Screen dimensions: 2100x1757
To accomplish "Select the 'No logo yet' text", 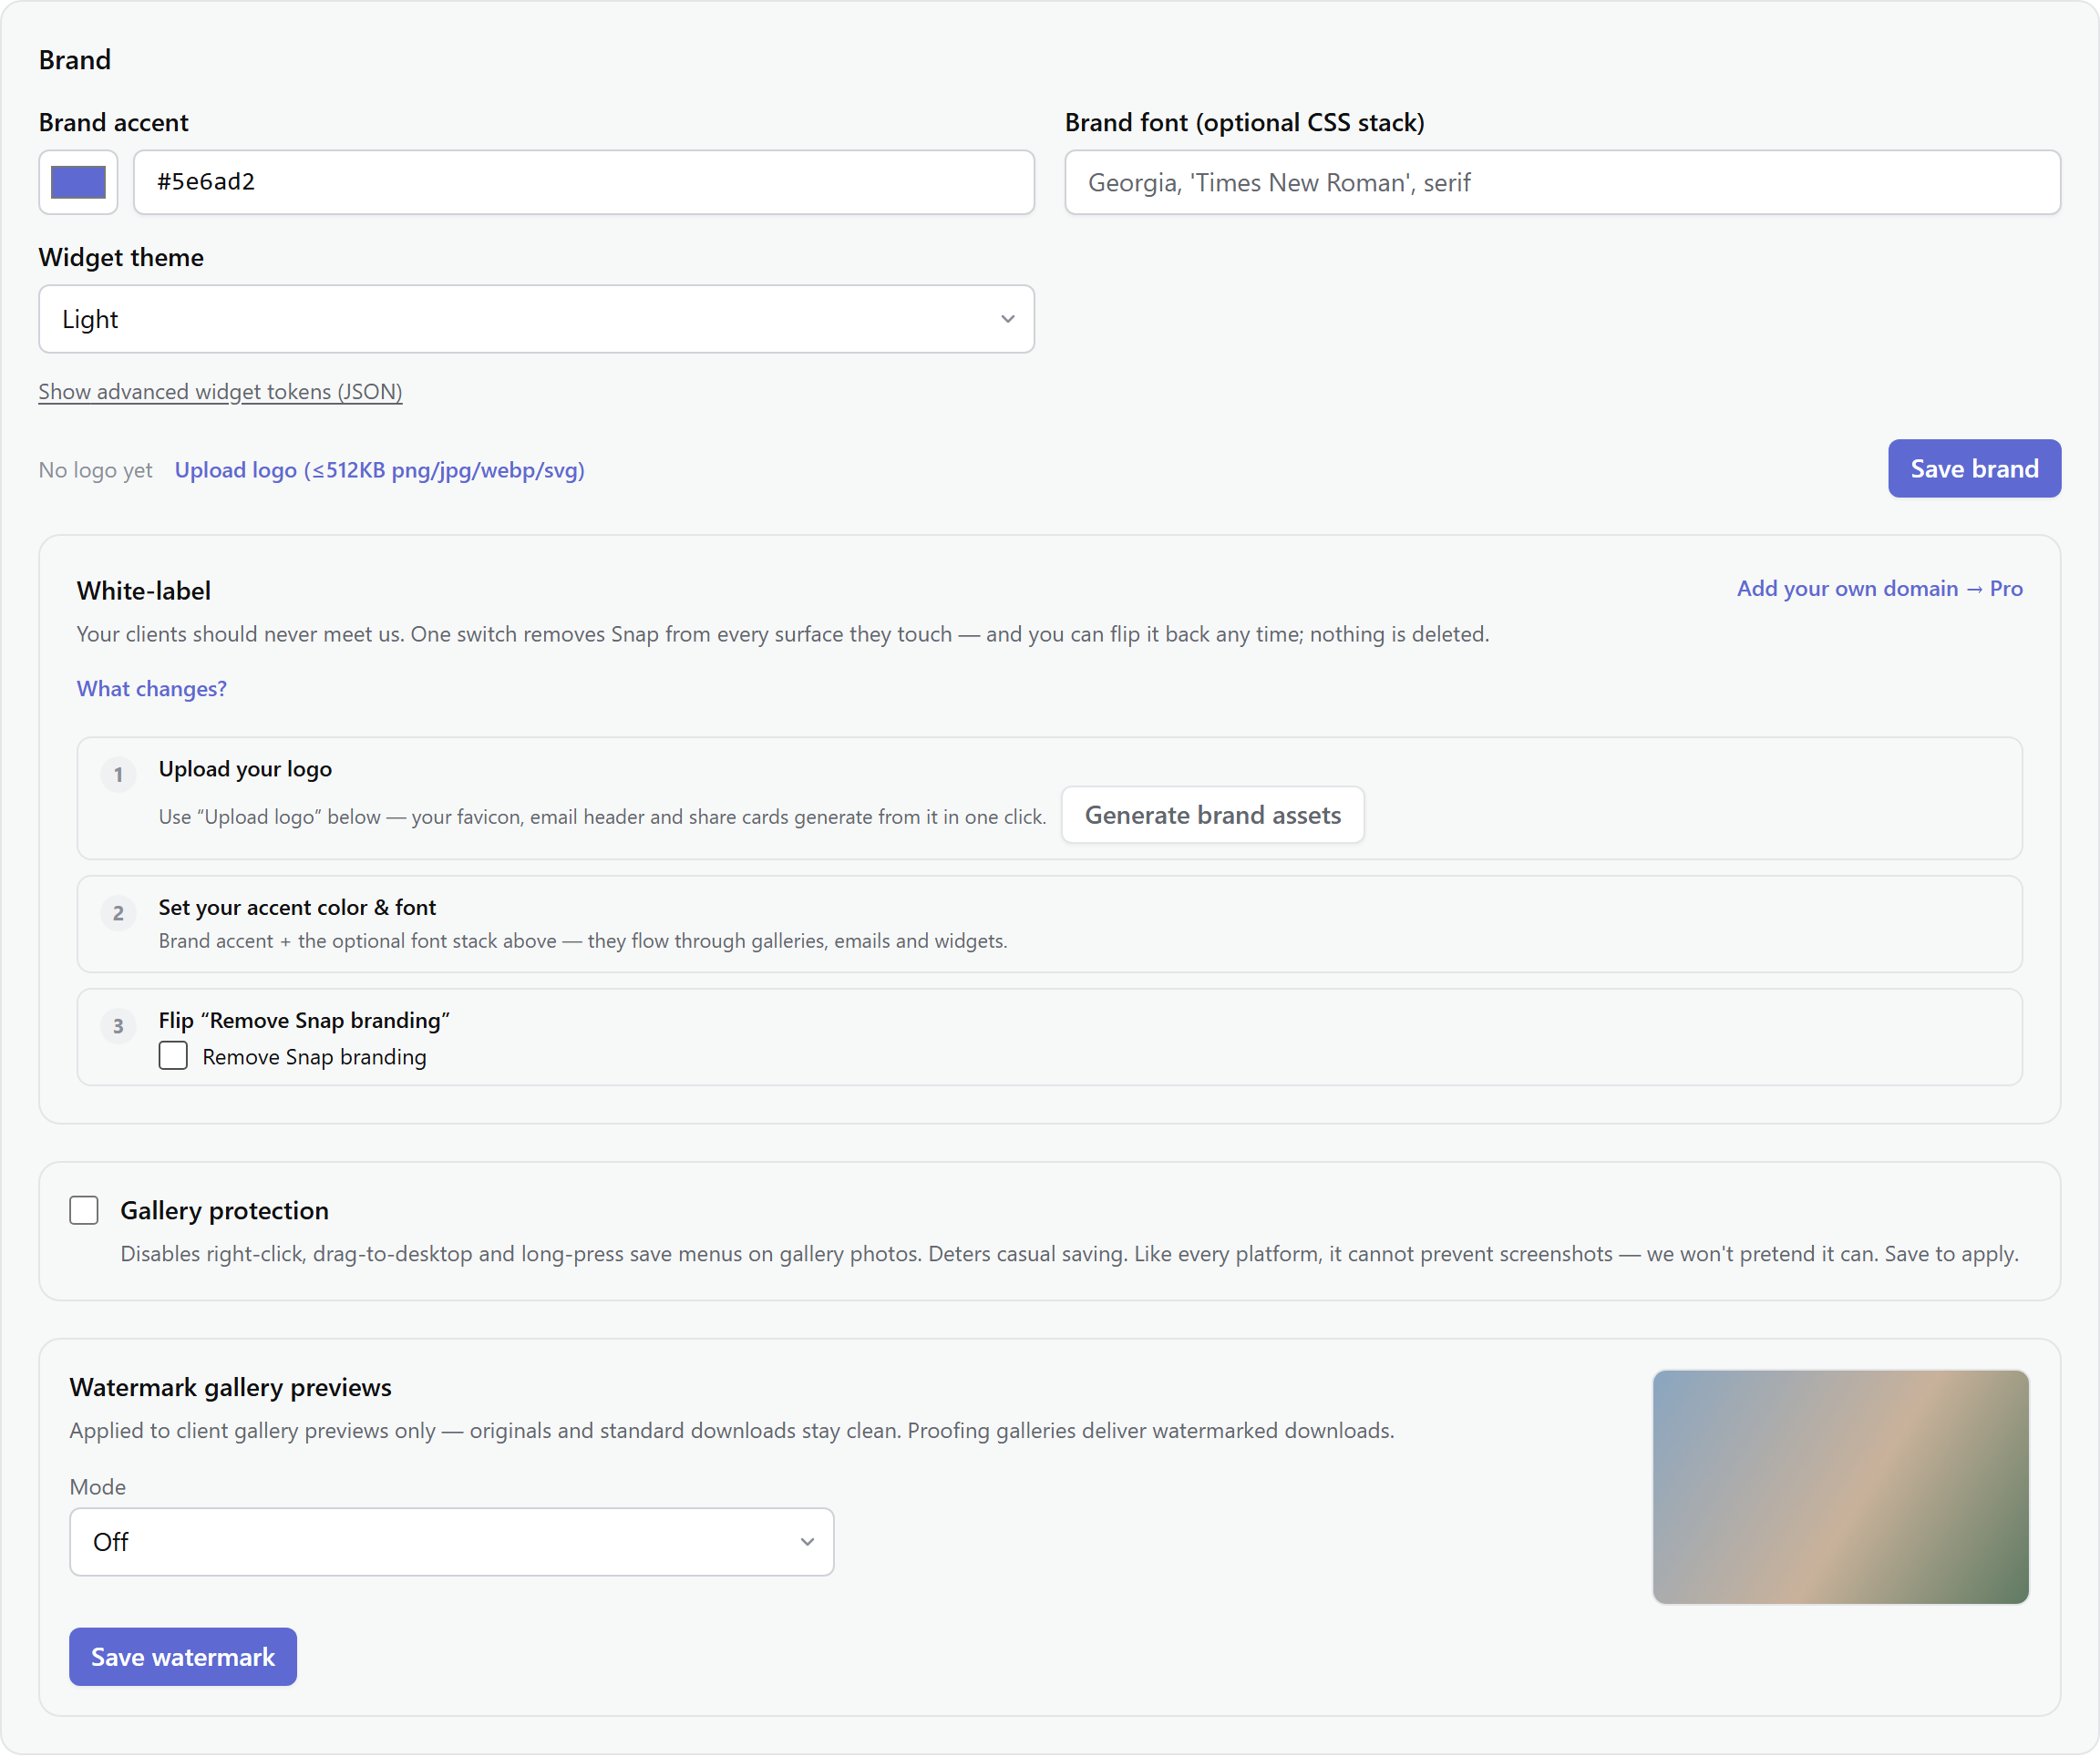I will (96, 470).
